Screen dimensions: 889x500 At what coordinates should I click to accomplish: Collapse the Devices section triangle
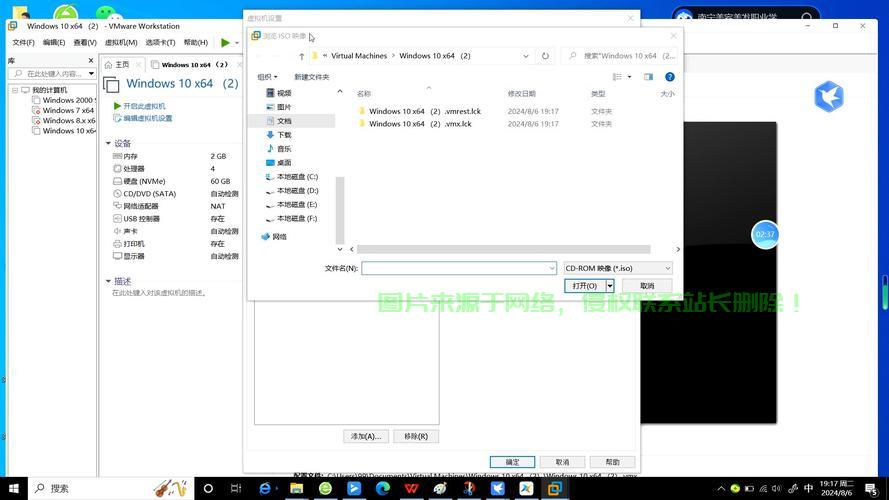[108, 144]
